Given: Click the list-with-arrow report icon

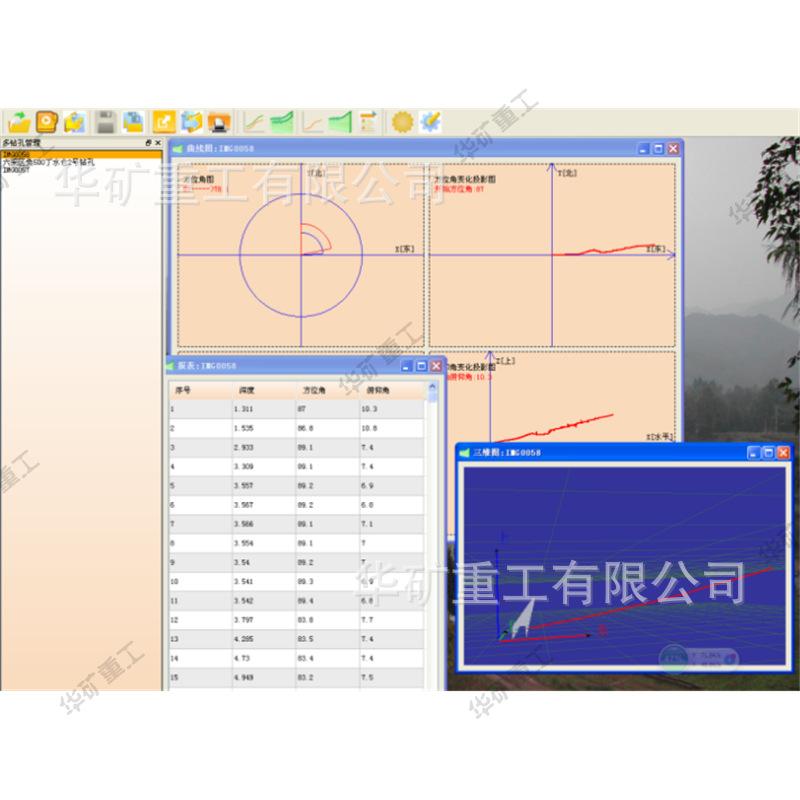Looking at the screenshot, I should pyautogui.click(x=368, y=122).
